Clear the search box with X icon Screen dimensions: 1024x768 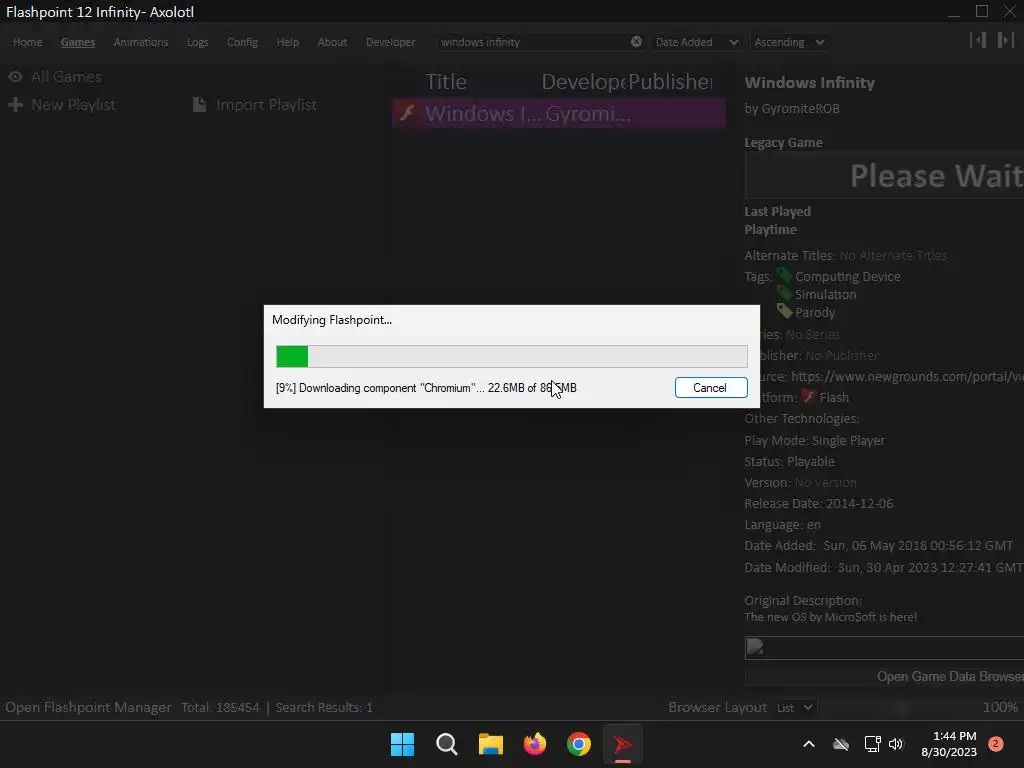[x=636, y=41]
